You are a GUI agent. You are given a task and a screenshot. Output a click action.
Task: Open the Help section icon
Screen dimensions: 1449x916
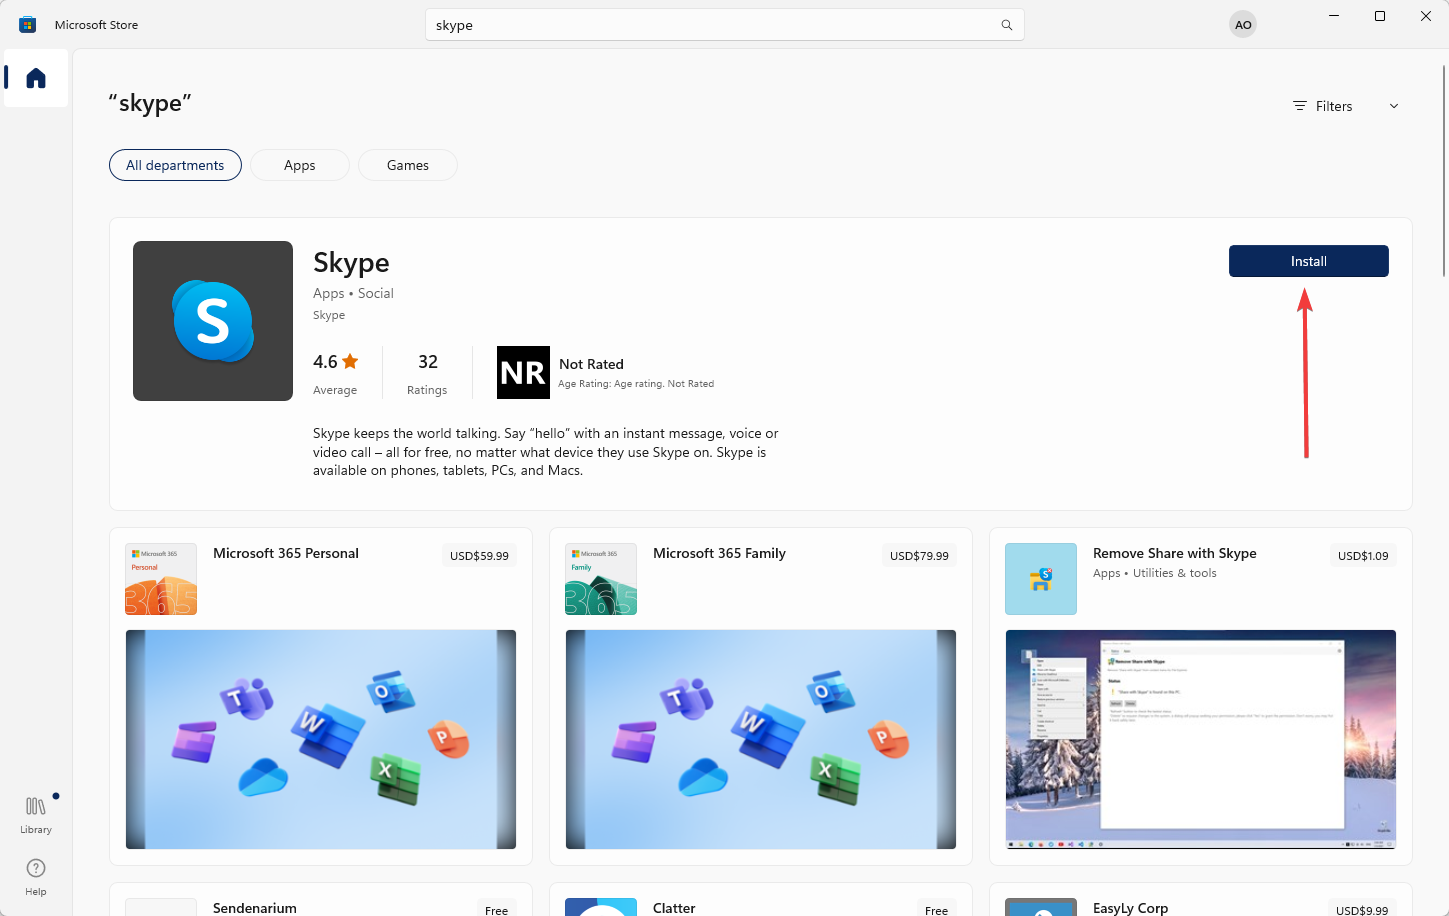pos(36,868)
